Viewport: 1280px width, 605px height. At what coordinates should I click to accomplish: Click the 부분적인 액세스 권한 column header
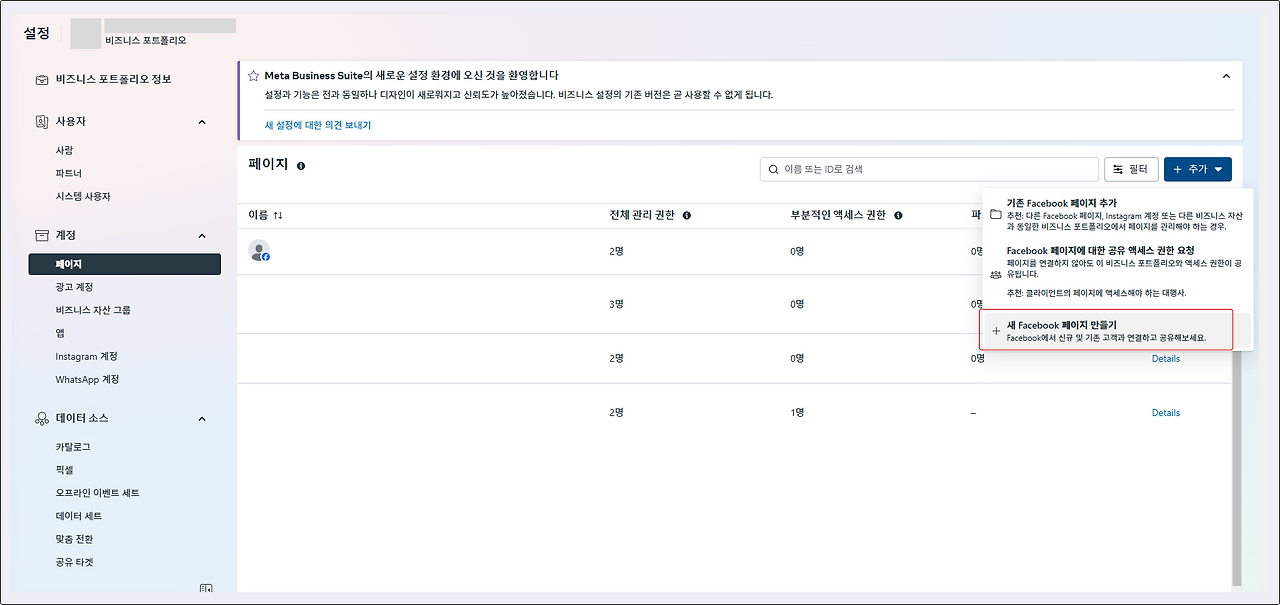click(x=838, y=215)
